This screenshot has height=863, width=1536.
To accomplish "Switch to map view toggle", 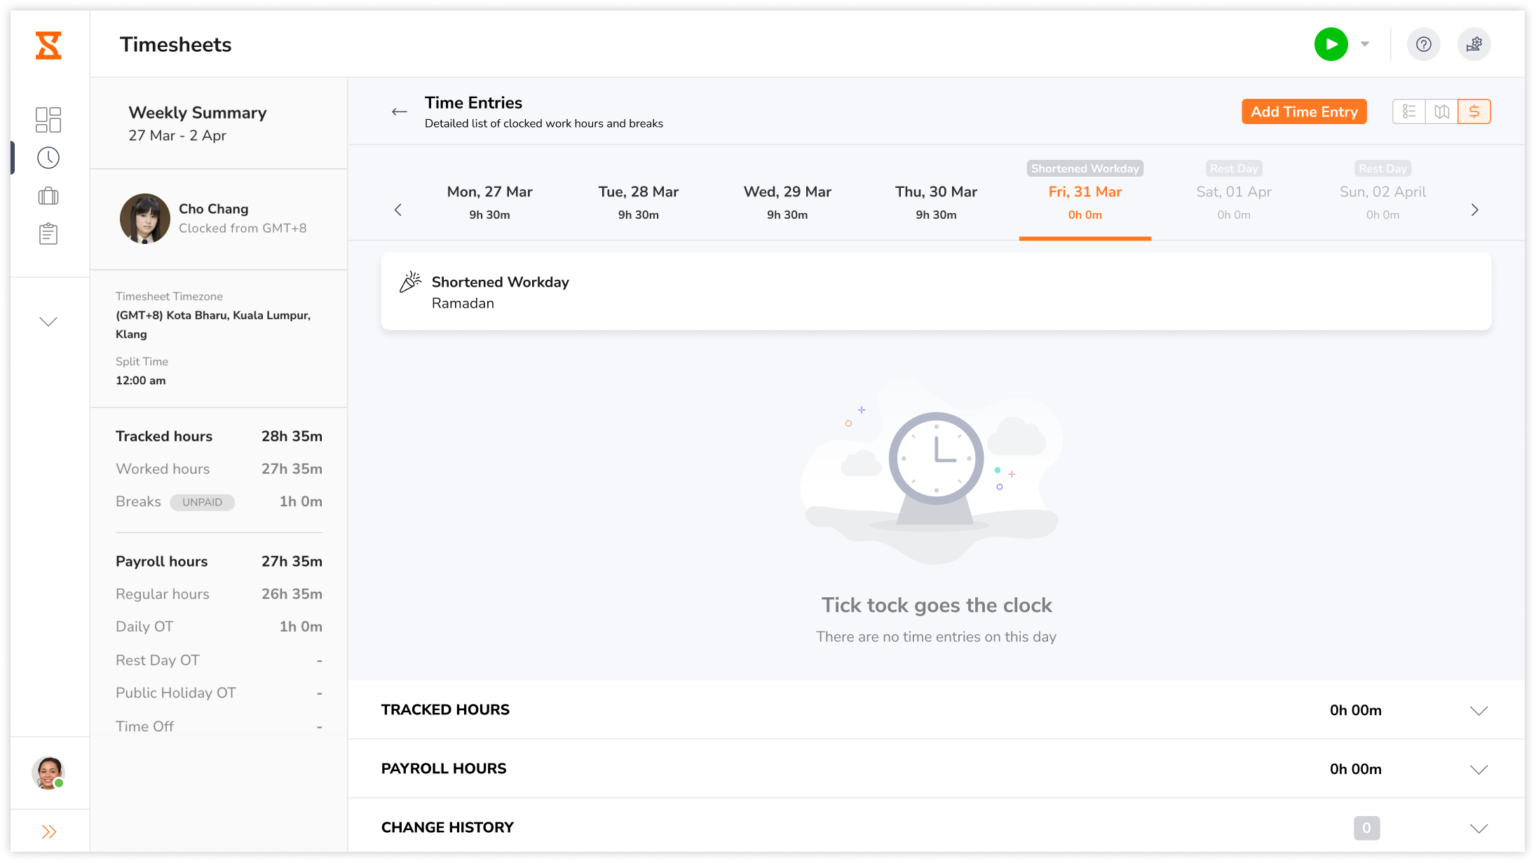I will tap(1441, 112).
